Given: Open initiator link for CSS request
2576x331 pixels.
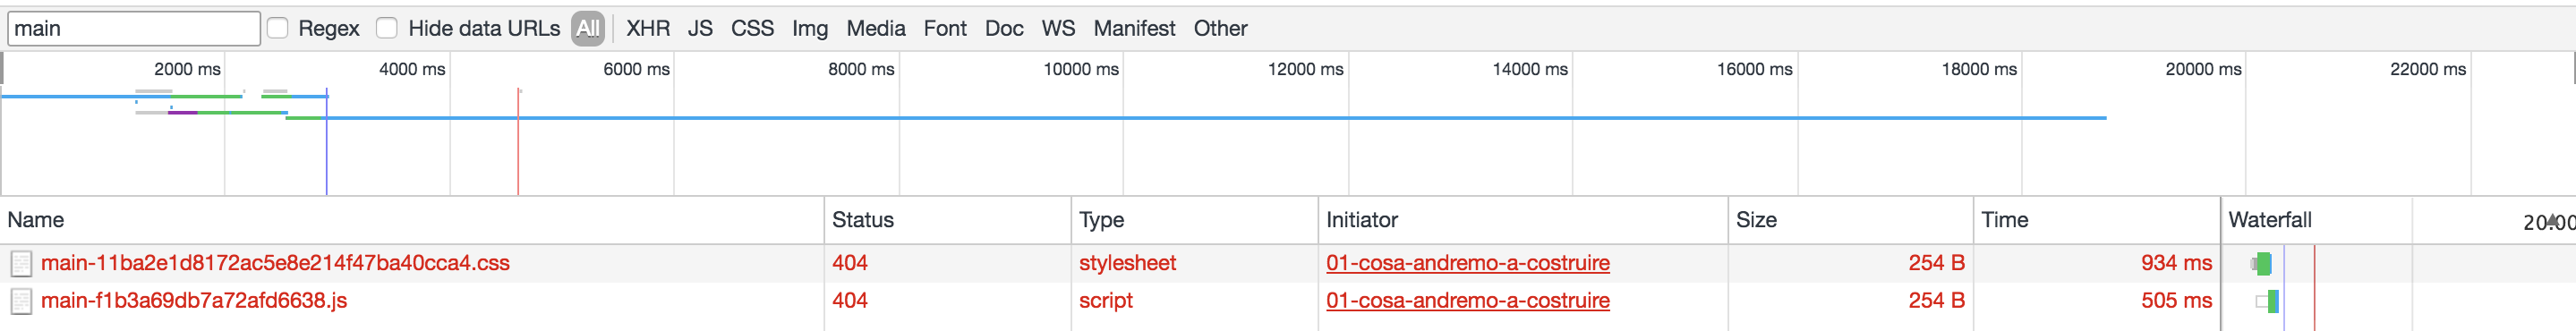Looking at the screenshot, I should coord(1467,263).
